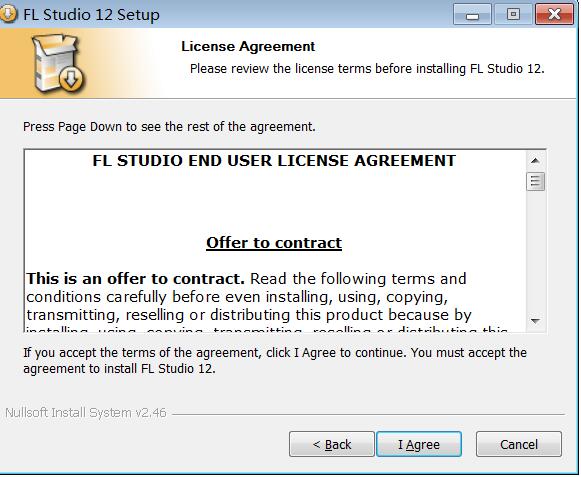Go to the previous step with Back
The width and height of the screenshot is (581, 477).
point(332,444)
